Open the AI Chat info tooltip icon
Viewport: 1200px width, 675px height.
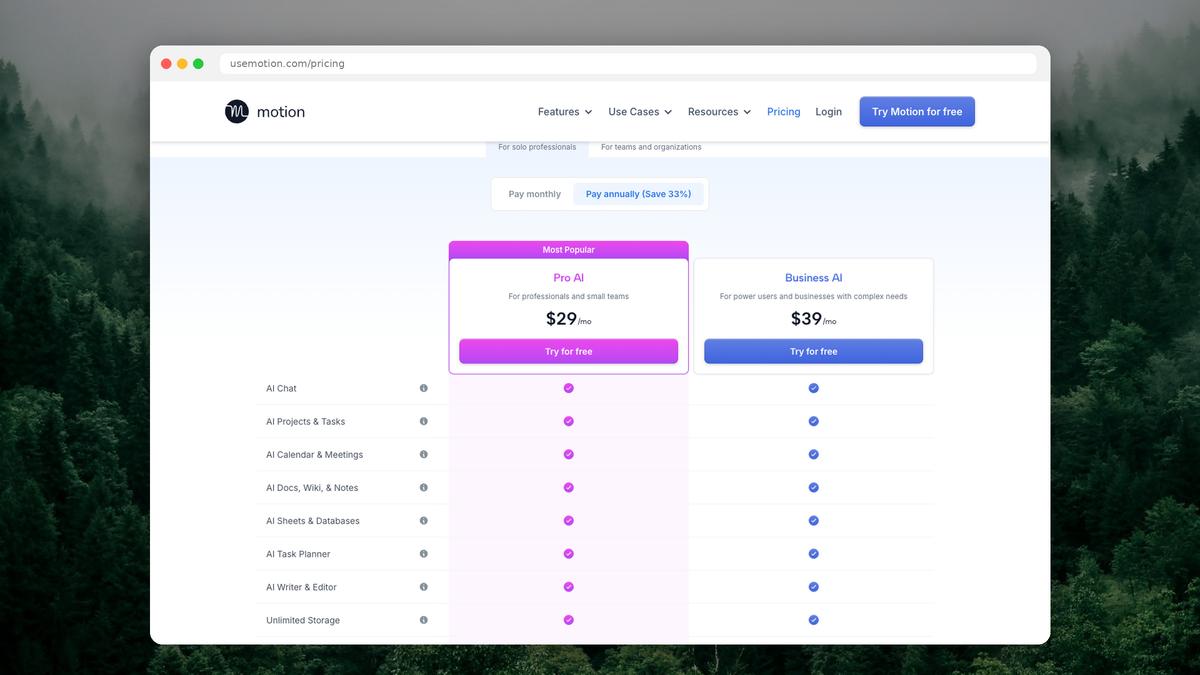(x=423, y=388)
